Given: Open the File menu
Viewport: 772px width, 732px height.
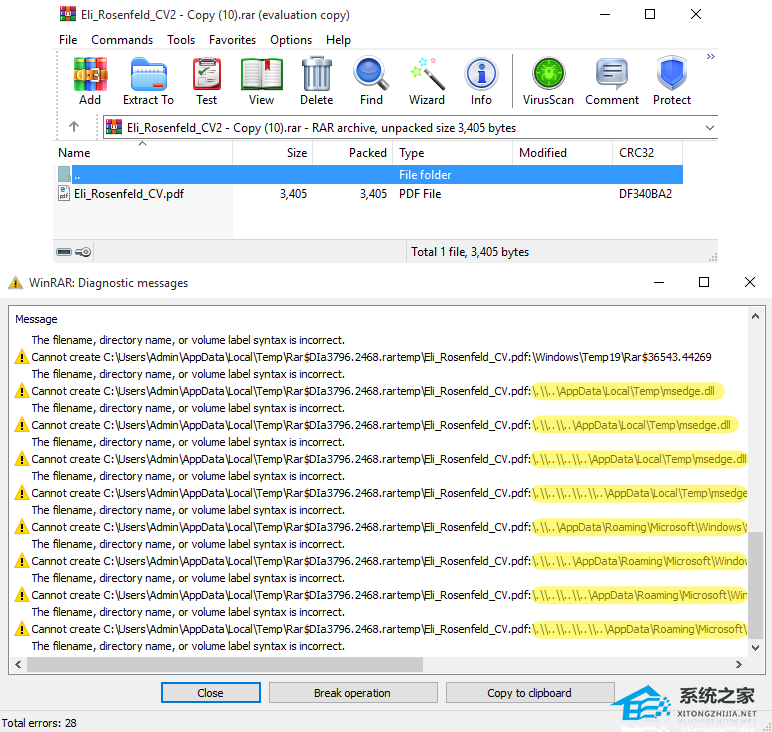Looking at the screenshot, I should coord(68,40).
